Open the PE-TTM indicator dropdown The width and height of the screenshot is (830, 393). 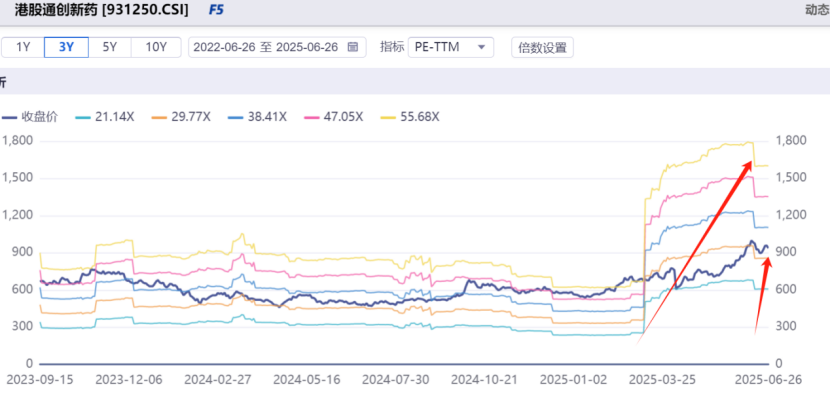pos(451,47)
